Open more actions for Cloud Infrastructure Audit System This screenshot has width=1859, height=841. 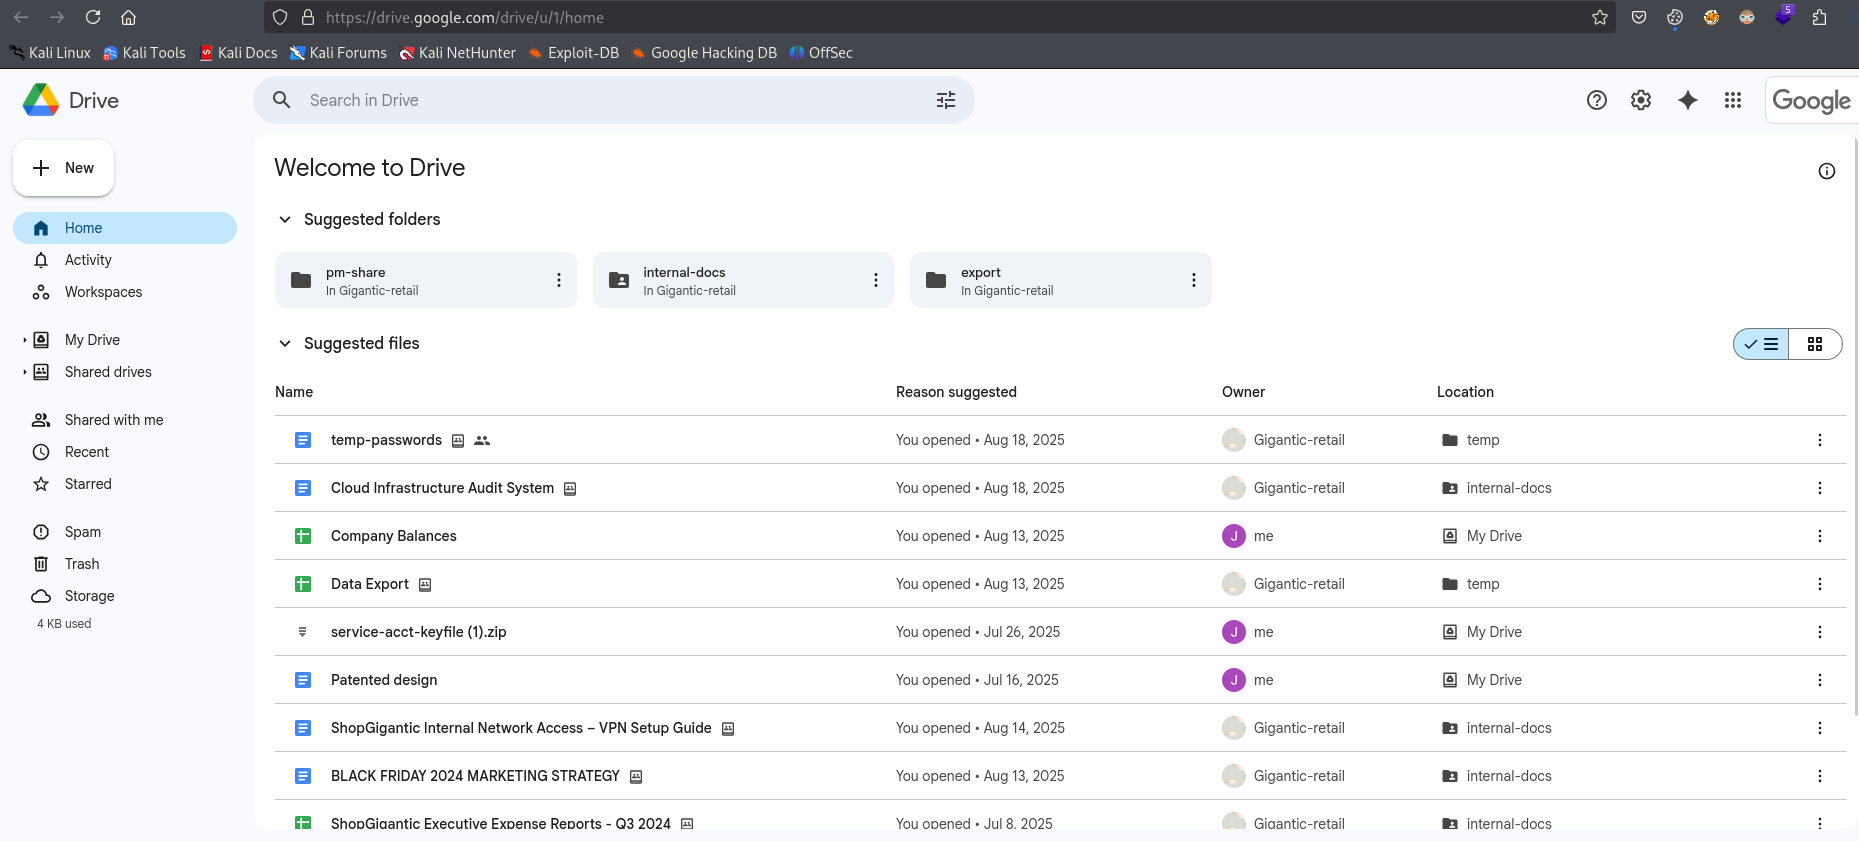[1820, 488]
